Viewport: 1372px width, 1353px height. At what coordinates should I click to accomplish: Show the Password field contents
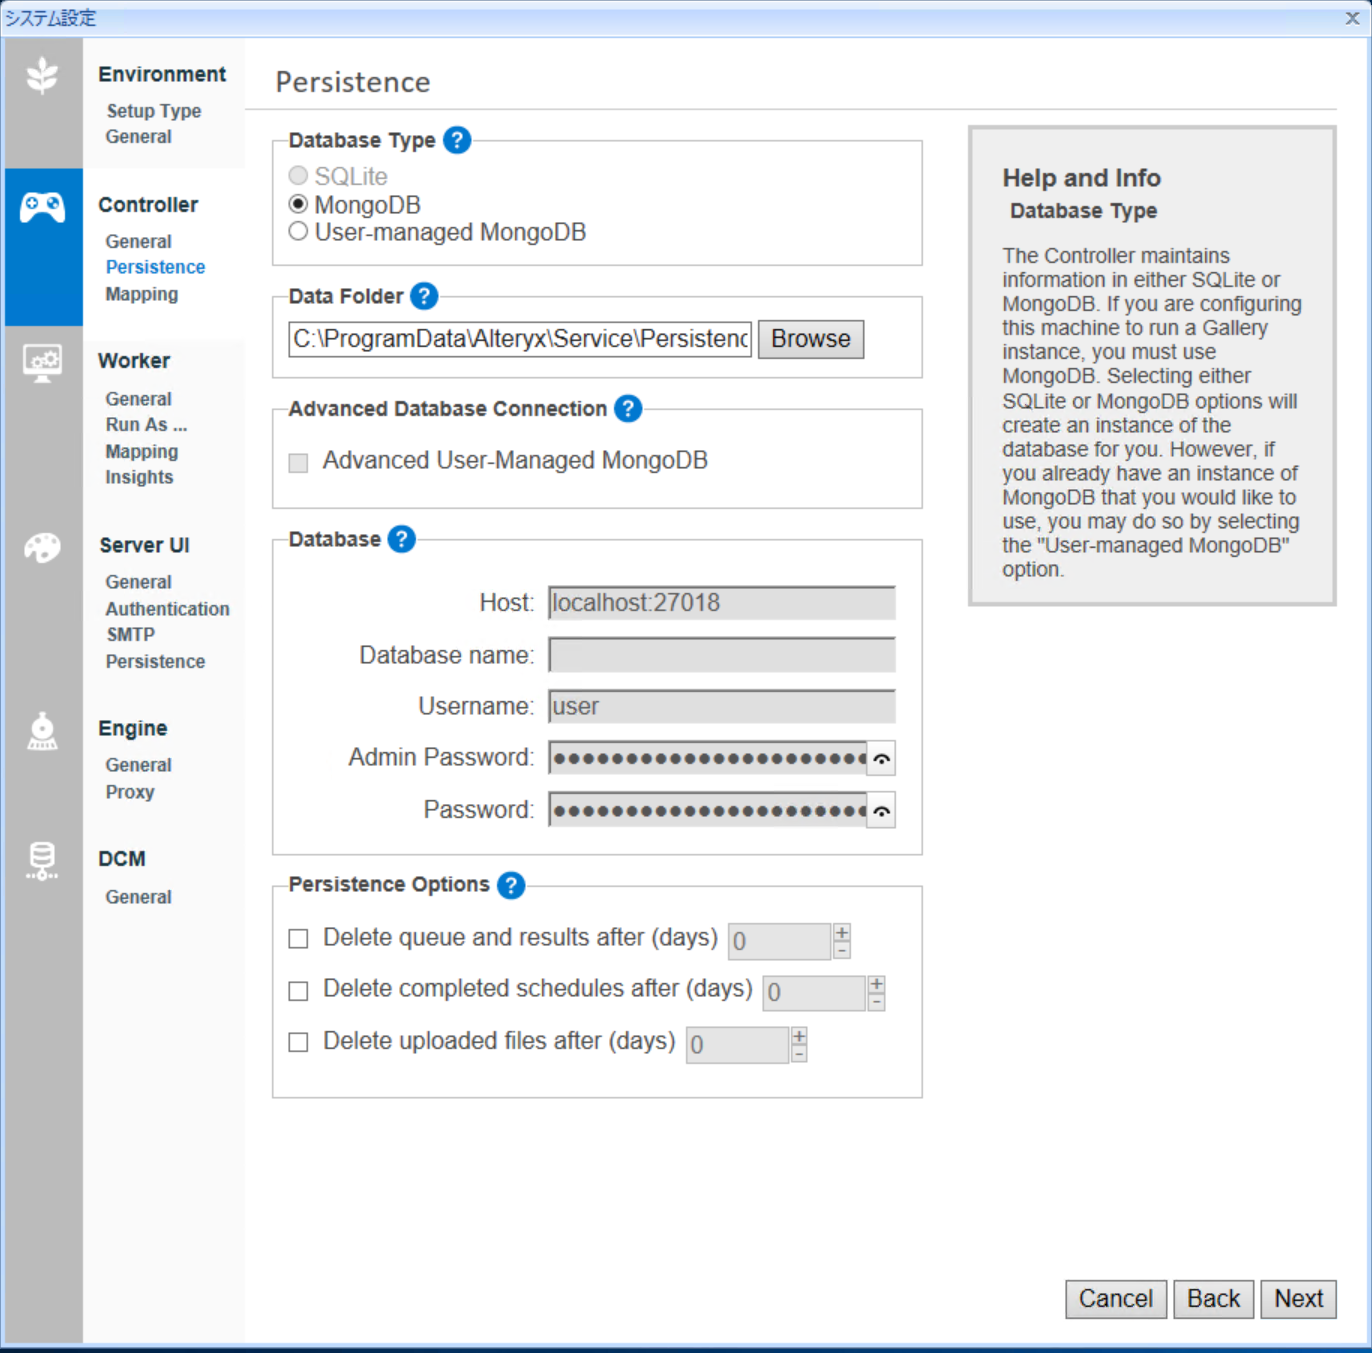click(x=880, y=810)
